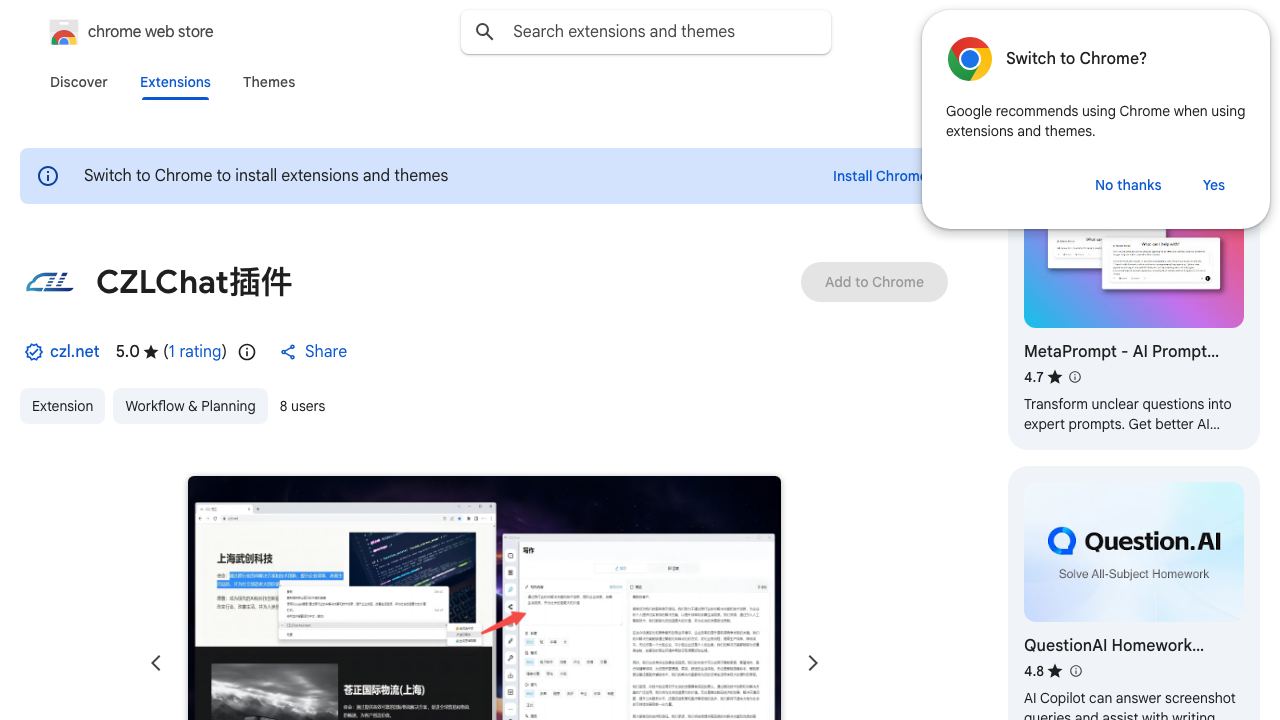1280x720 pixels.
Task: Click the chrome web store title text
Action: pyautogui.click(x=151, y=32)
